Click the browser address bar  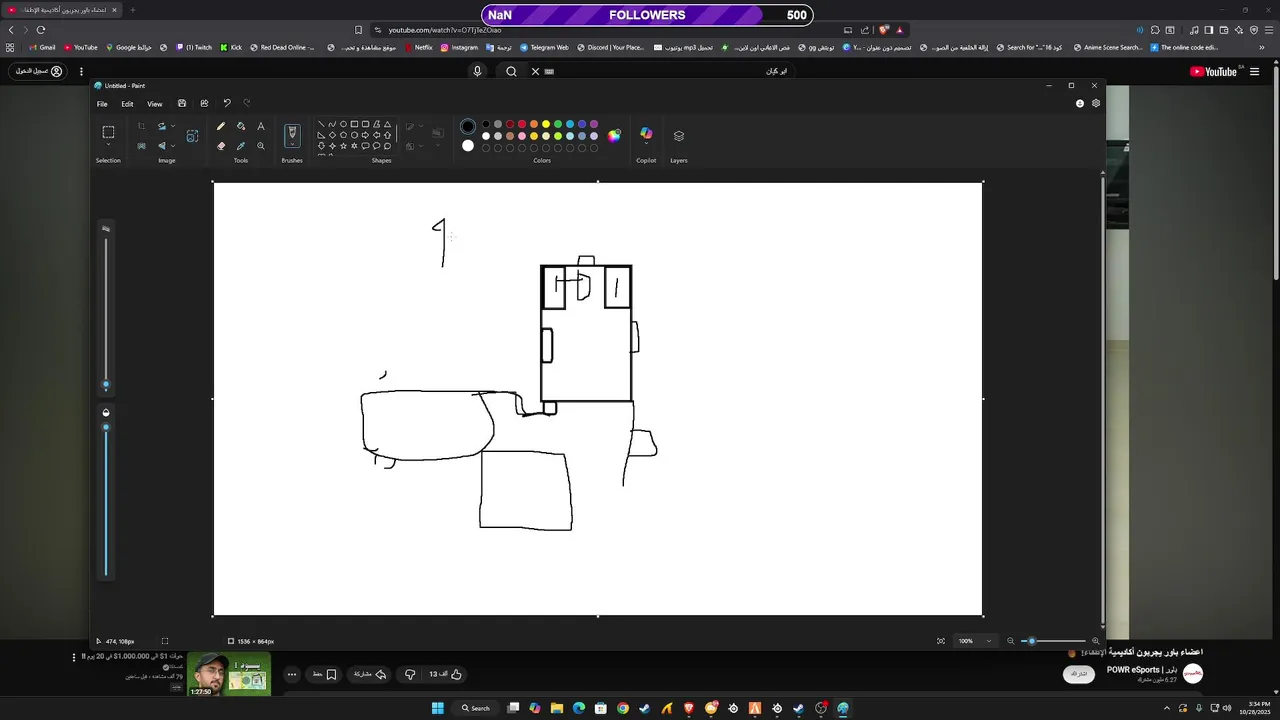610,30
